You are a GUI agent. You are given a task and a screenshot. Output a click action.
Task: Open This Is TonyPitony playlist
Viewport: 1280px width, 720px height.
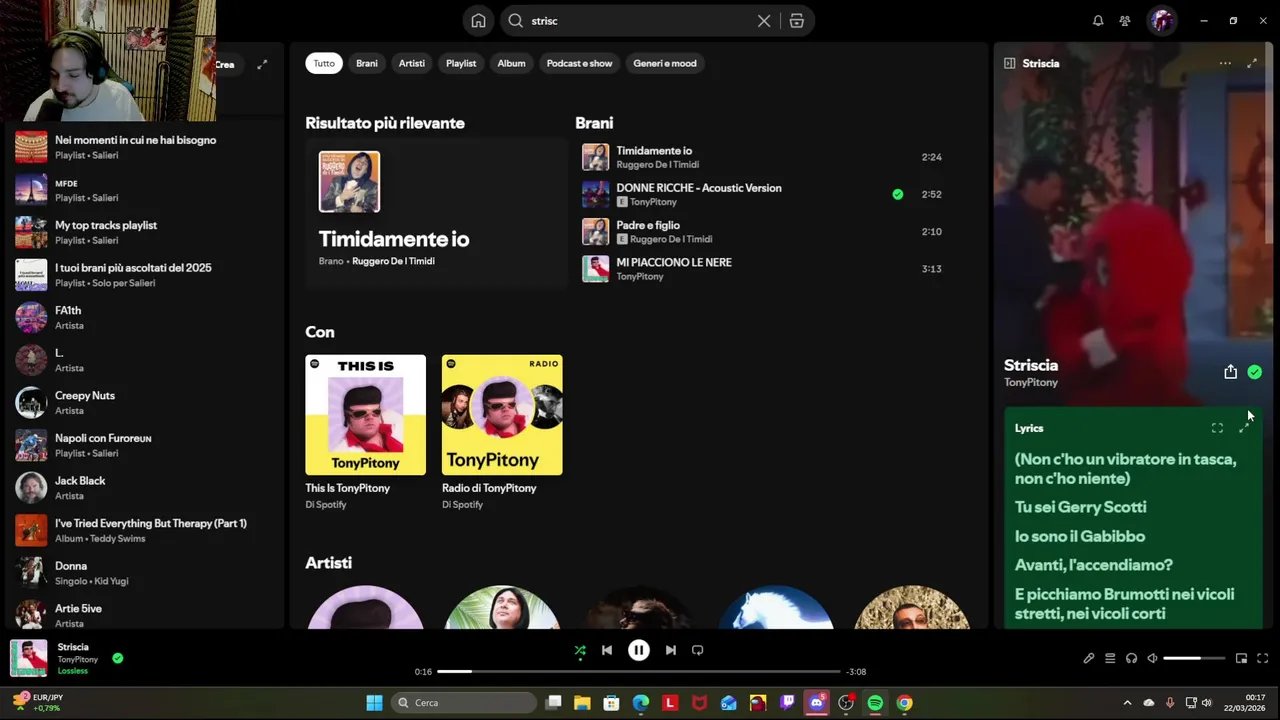pyautogui.click(x=365, y=433)
